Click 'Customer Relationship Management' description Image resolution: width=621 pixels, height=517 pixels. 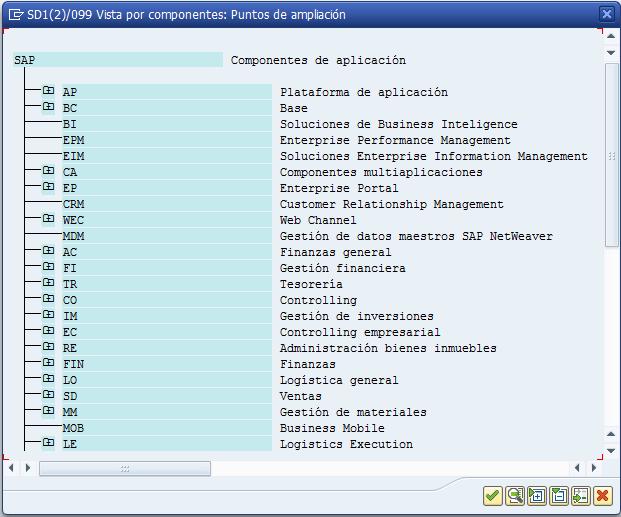[x=392, y=204]
